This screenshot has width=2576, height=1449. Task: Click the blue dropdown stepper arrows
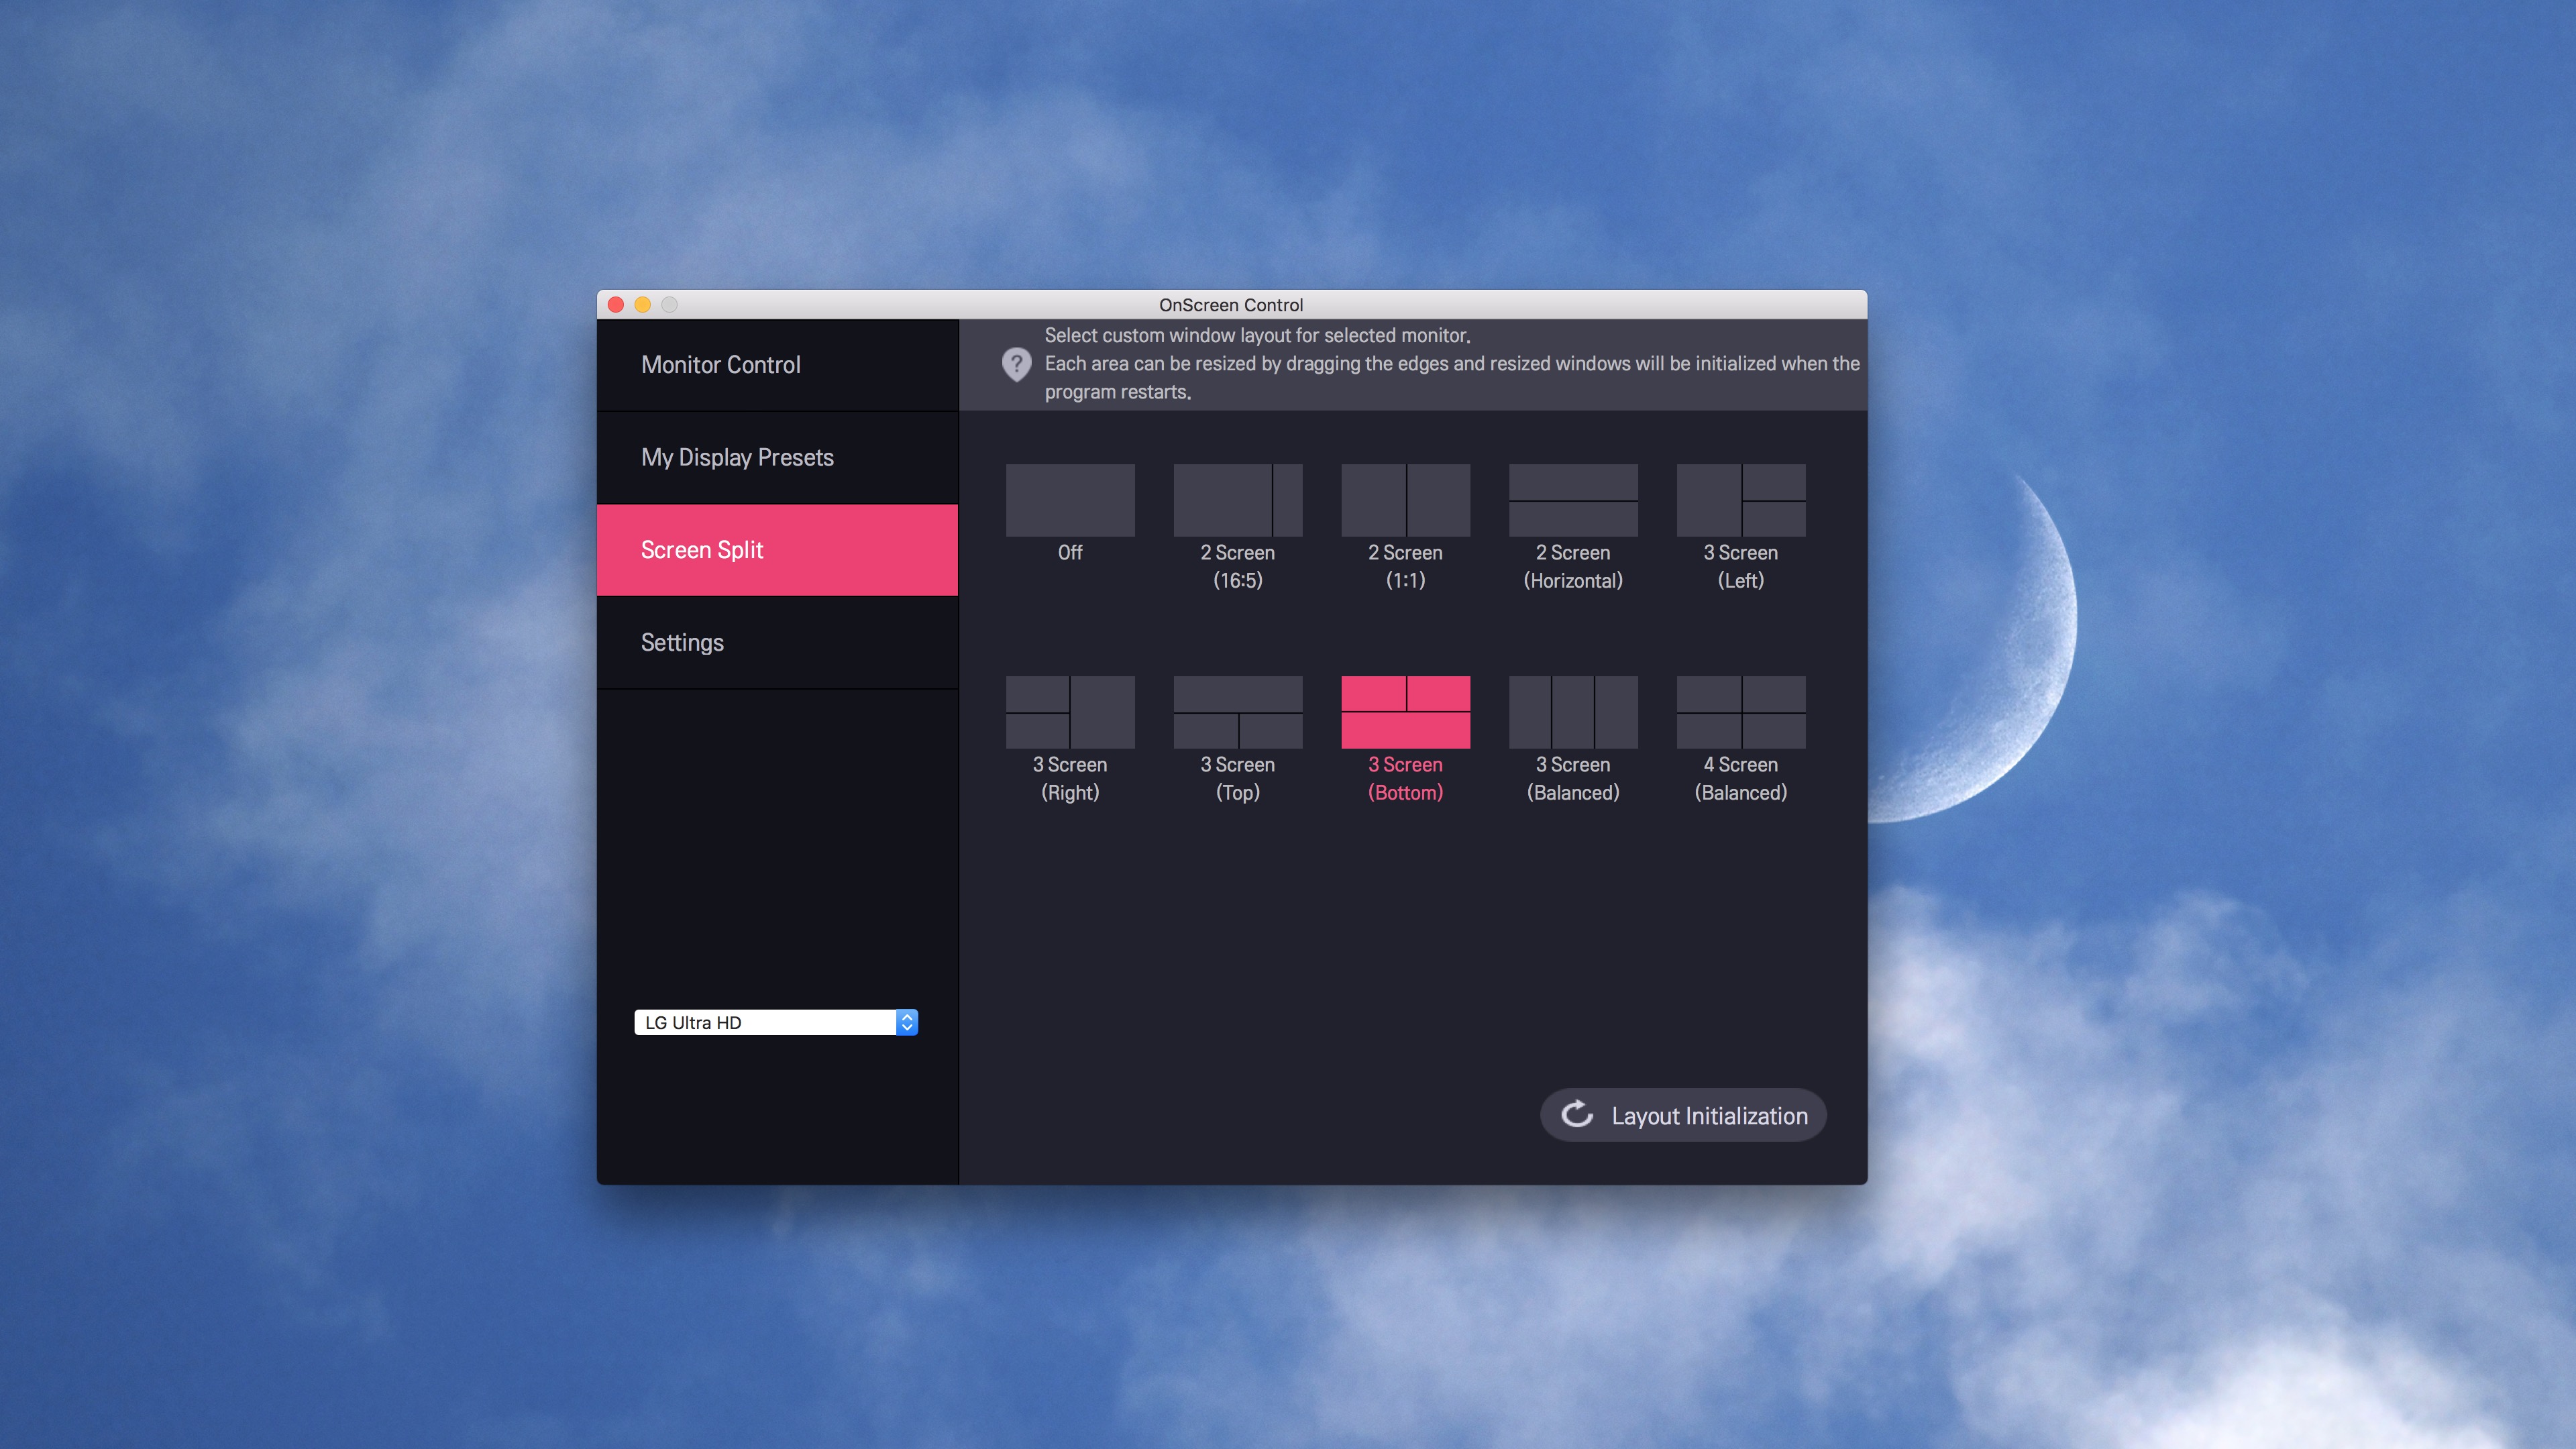point(906,1022)
